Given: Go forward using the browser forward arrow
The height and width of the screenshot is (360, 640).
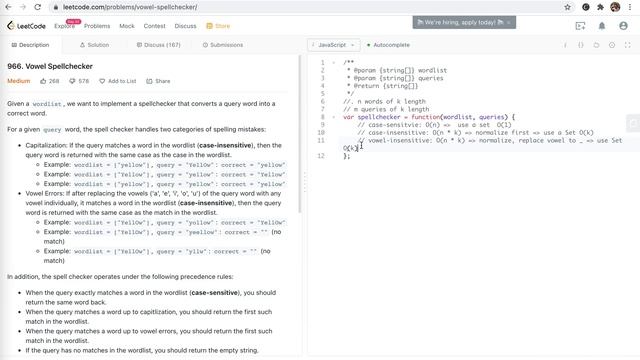Looking at the screenshot, I should click(23, 7).
